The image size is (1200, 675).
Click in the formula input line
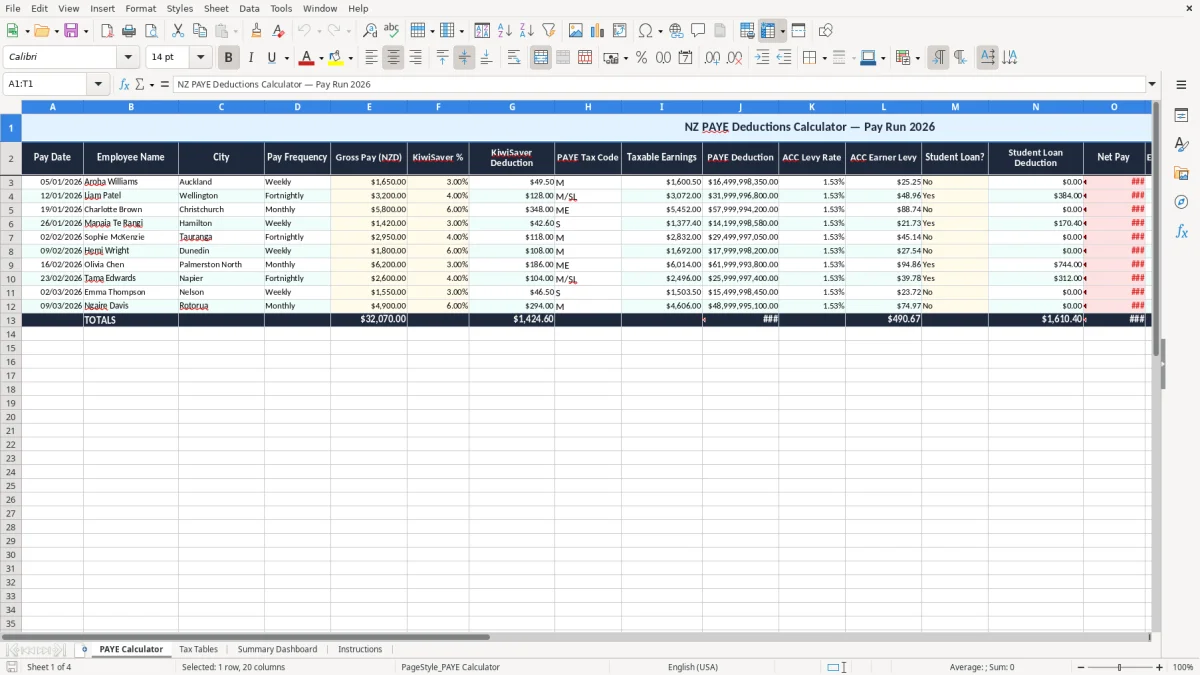658,84
